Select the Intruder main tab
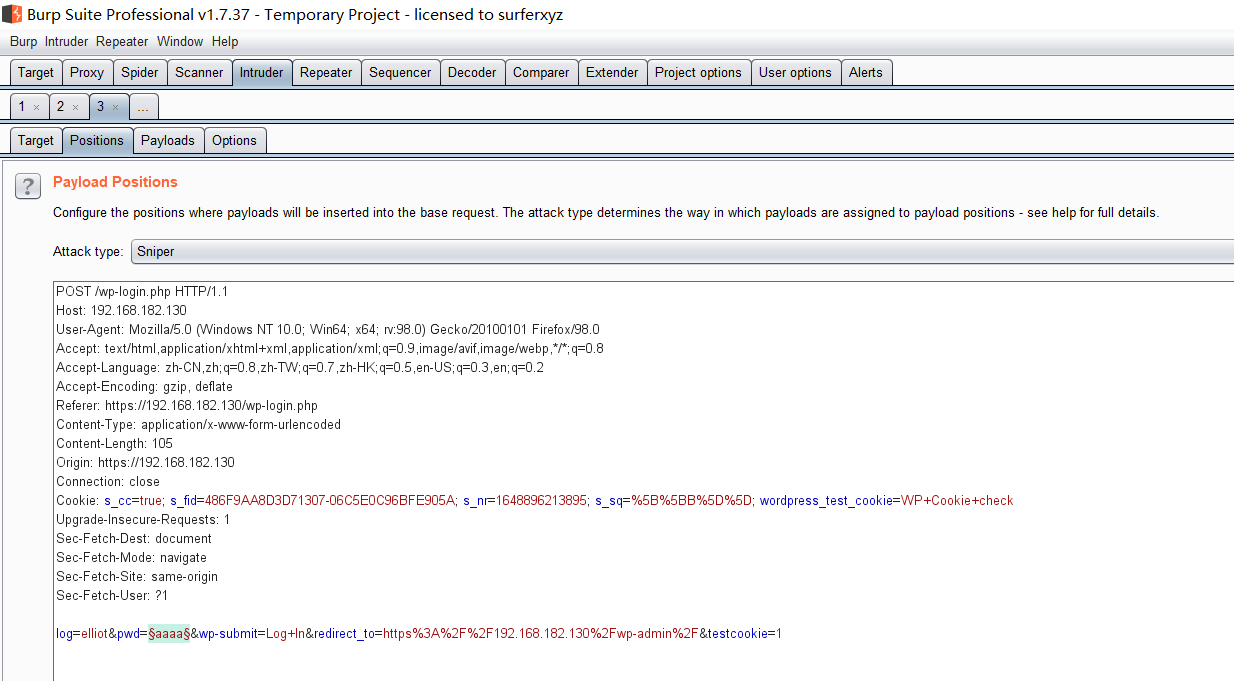Image resolution: width=1234 pixels, height=681 pixels. (261, 72)
